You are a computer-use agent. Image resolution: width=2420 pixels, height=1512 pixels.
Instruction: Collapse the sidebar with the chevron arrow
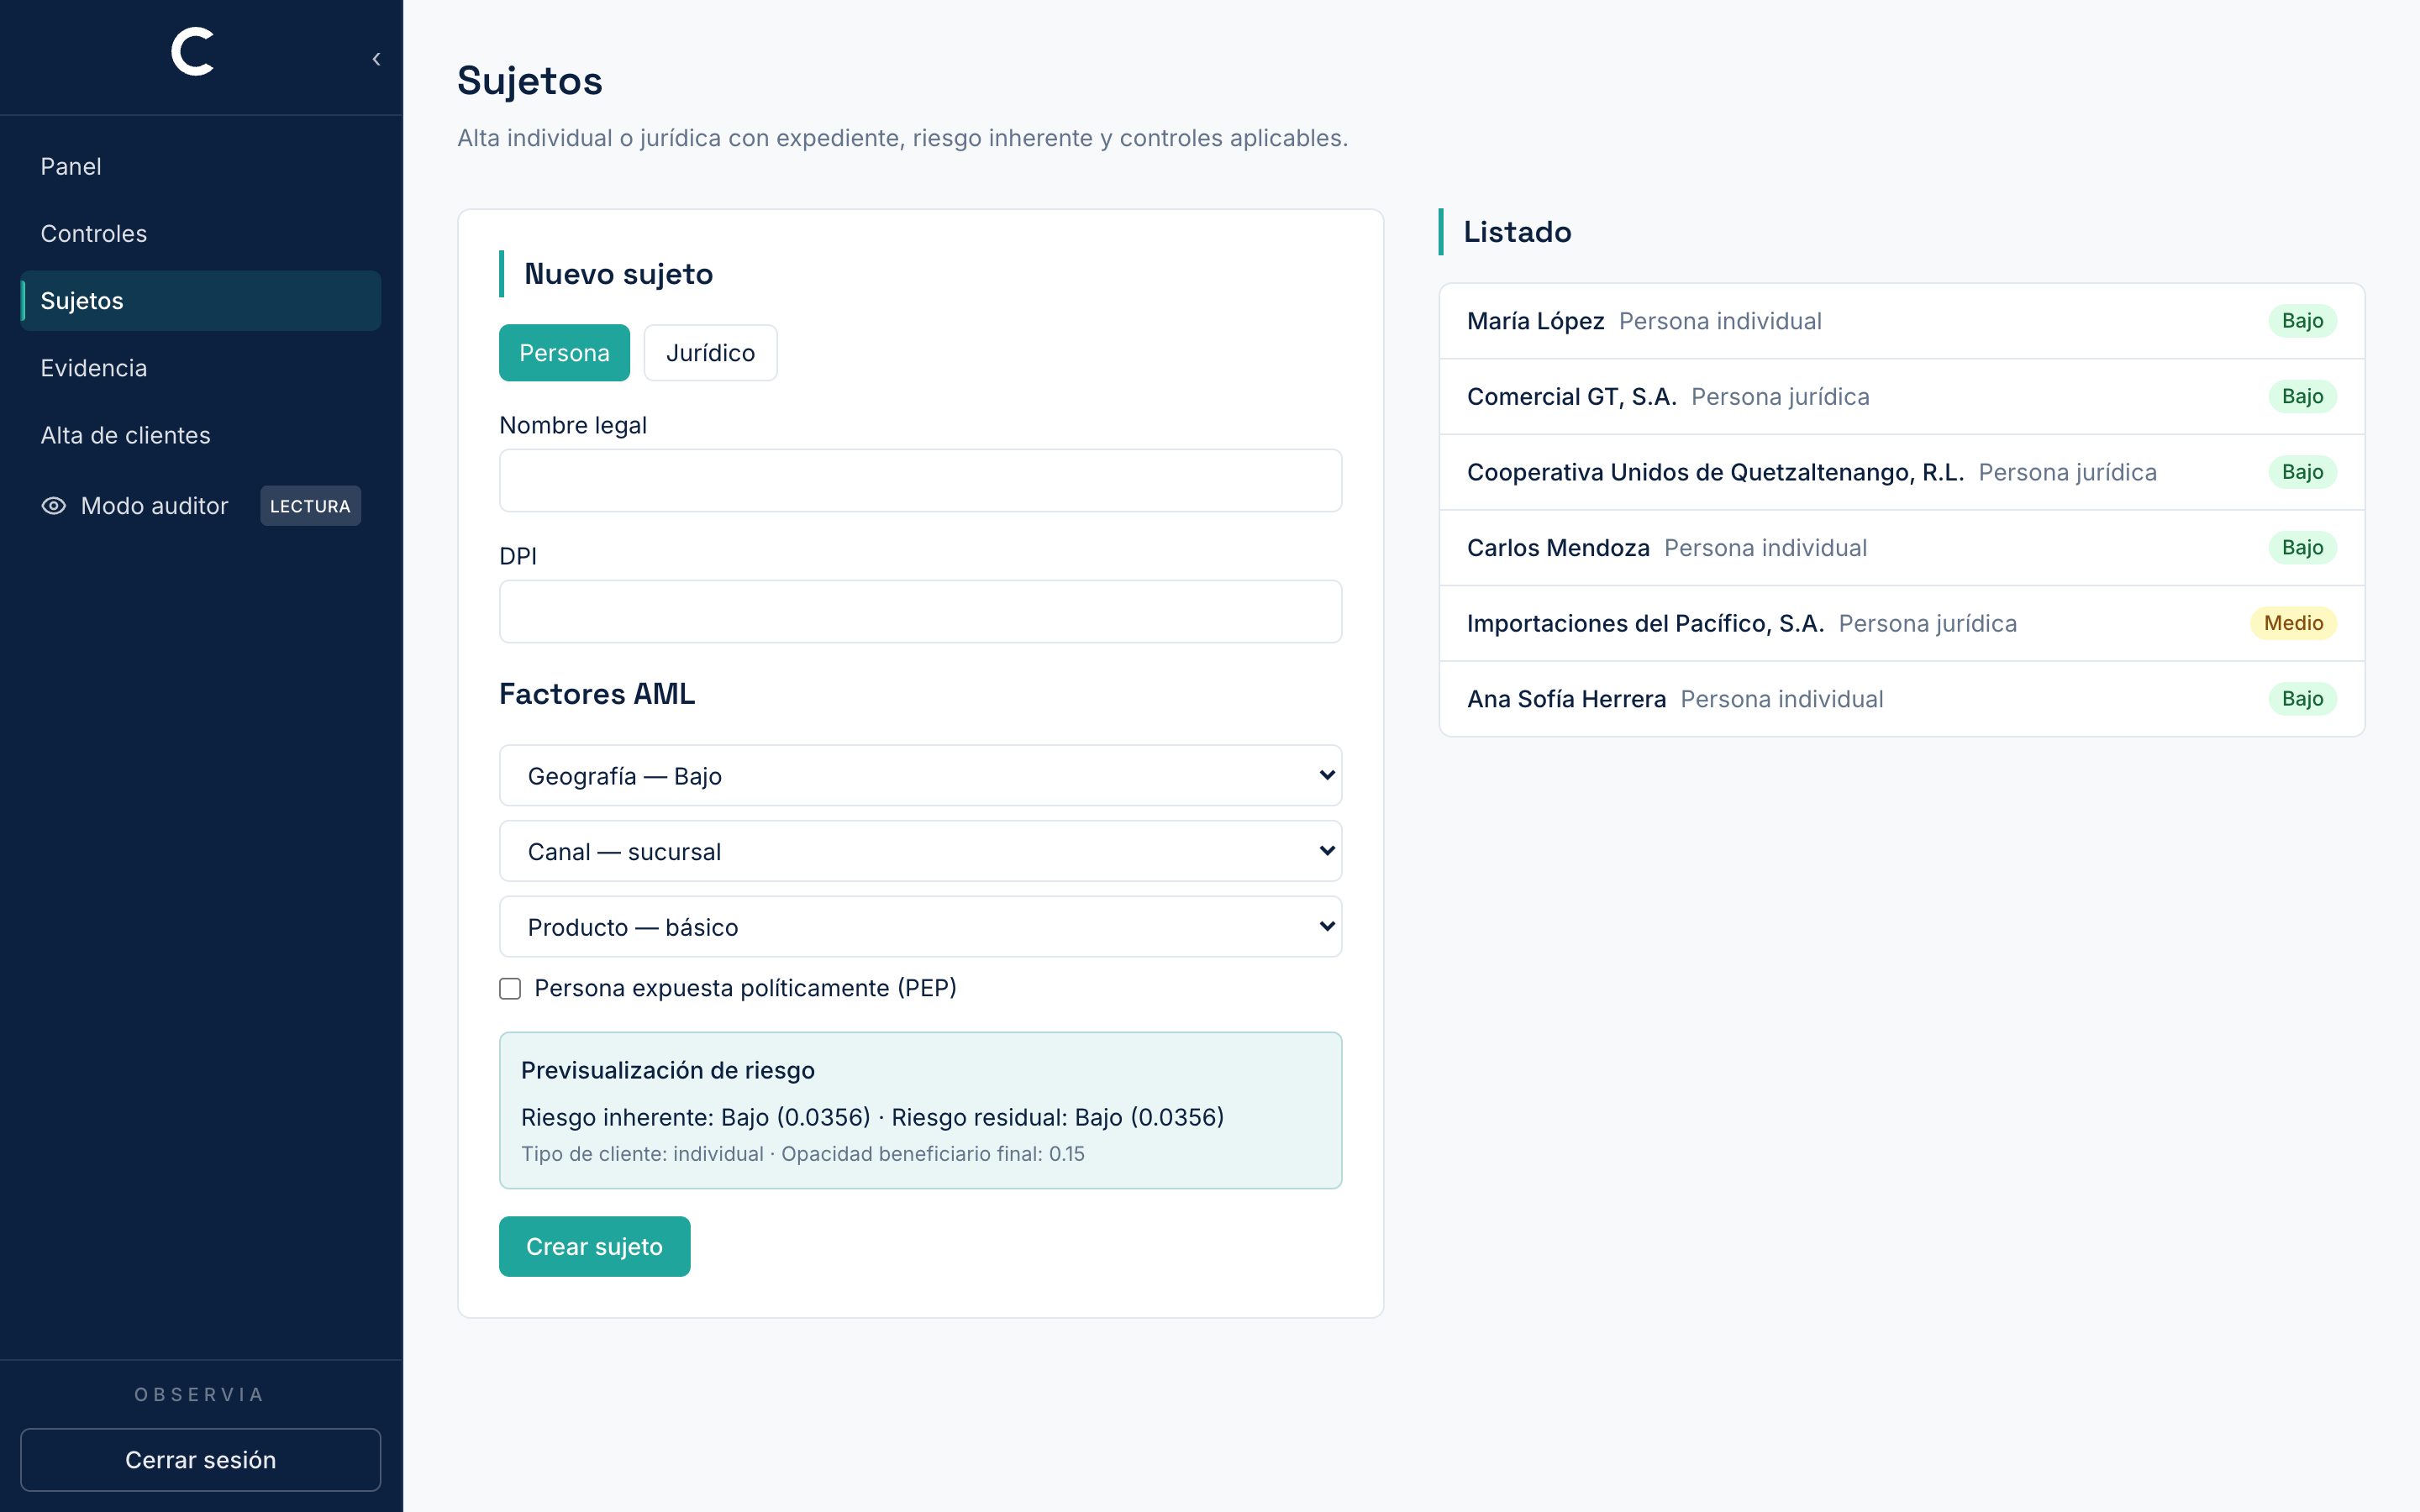376,59
